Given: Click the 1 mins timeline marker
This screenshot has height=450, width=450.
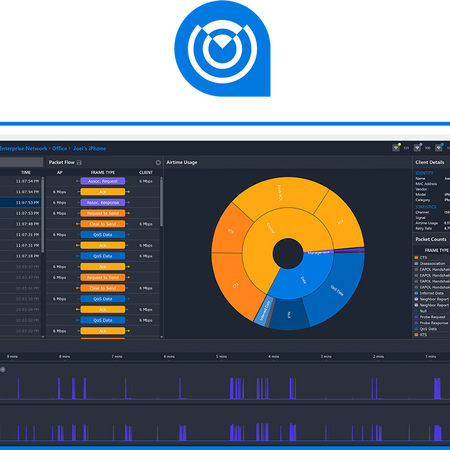Looking at the screenshot, I should (x=430, y=356).
